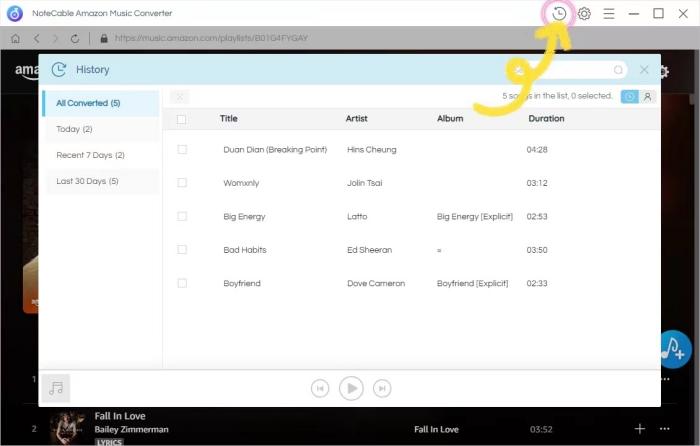
Task: Check the Boyfriend row checkbox
Action: (182, 283)
